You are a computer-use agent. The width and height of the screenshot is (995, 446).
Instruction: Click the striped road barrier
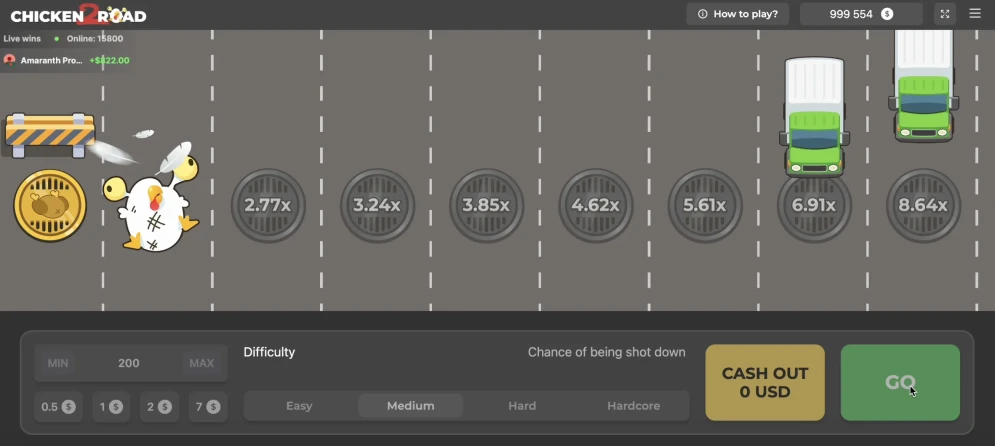coord(50,132)
